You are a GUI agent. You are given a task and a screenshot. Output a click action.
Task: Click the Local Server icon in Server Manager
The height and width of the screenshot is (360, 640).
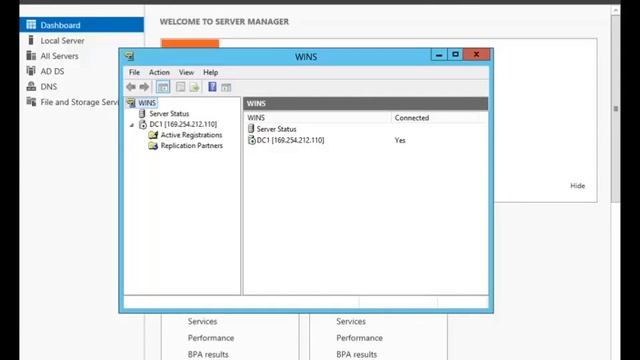[31, 40]
